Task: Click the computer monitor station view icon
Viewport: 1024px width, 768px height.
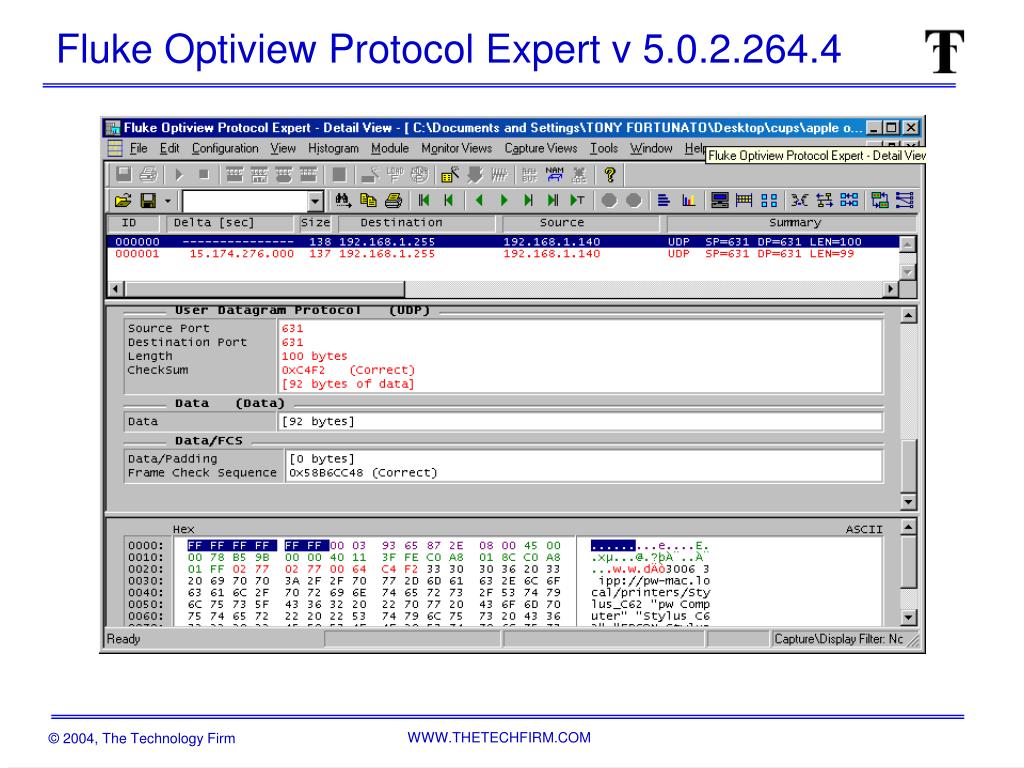Action: tap(720, 200)
